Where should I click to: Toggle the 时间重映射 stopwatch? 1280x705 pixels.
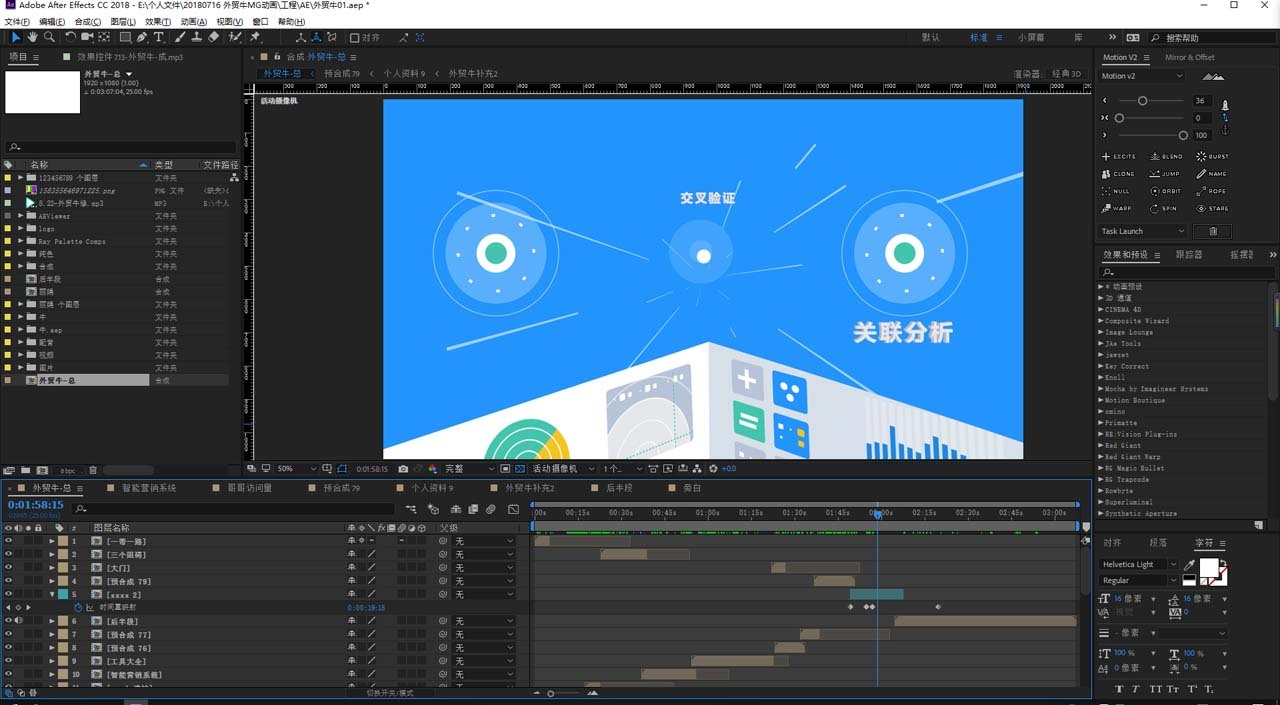78,608
